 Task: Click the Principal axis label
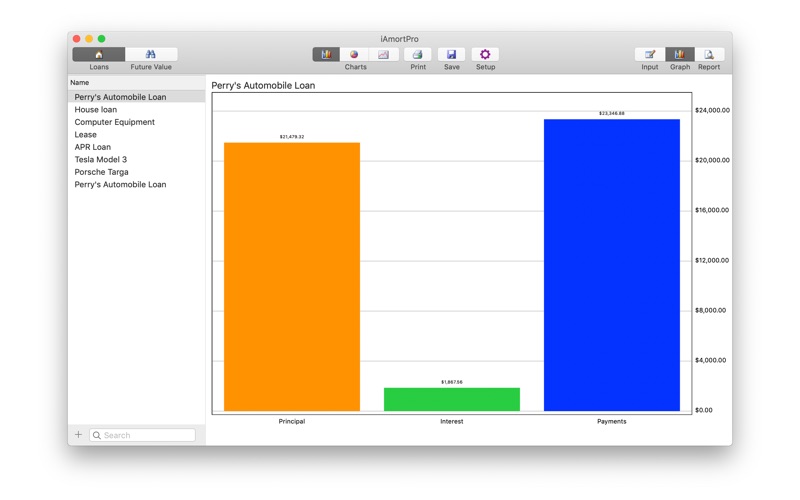pos(292,421)
